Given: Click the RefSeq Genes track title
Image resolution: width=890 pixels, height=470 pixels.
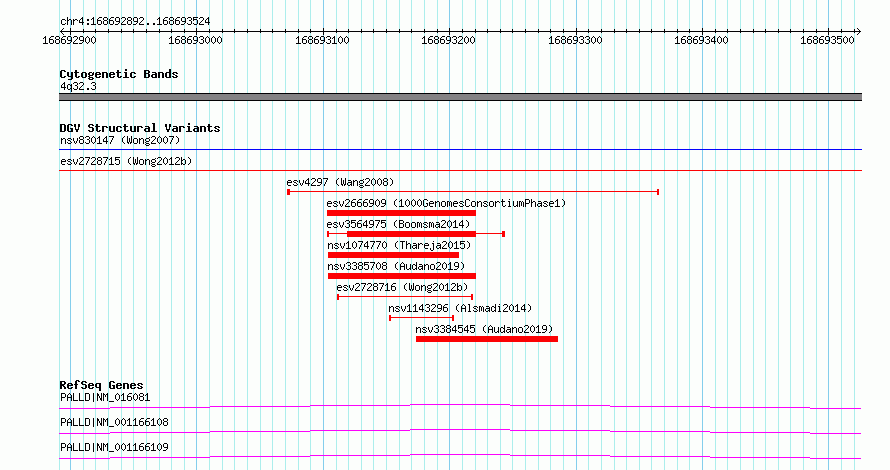Looking at the screenshot, I should [101, 385].
